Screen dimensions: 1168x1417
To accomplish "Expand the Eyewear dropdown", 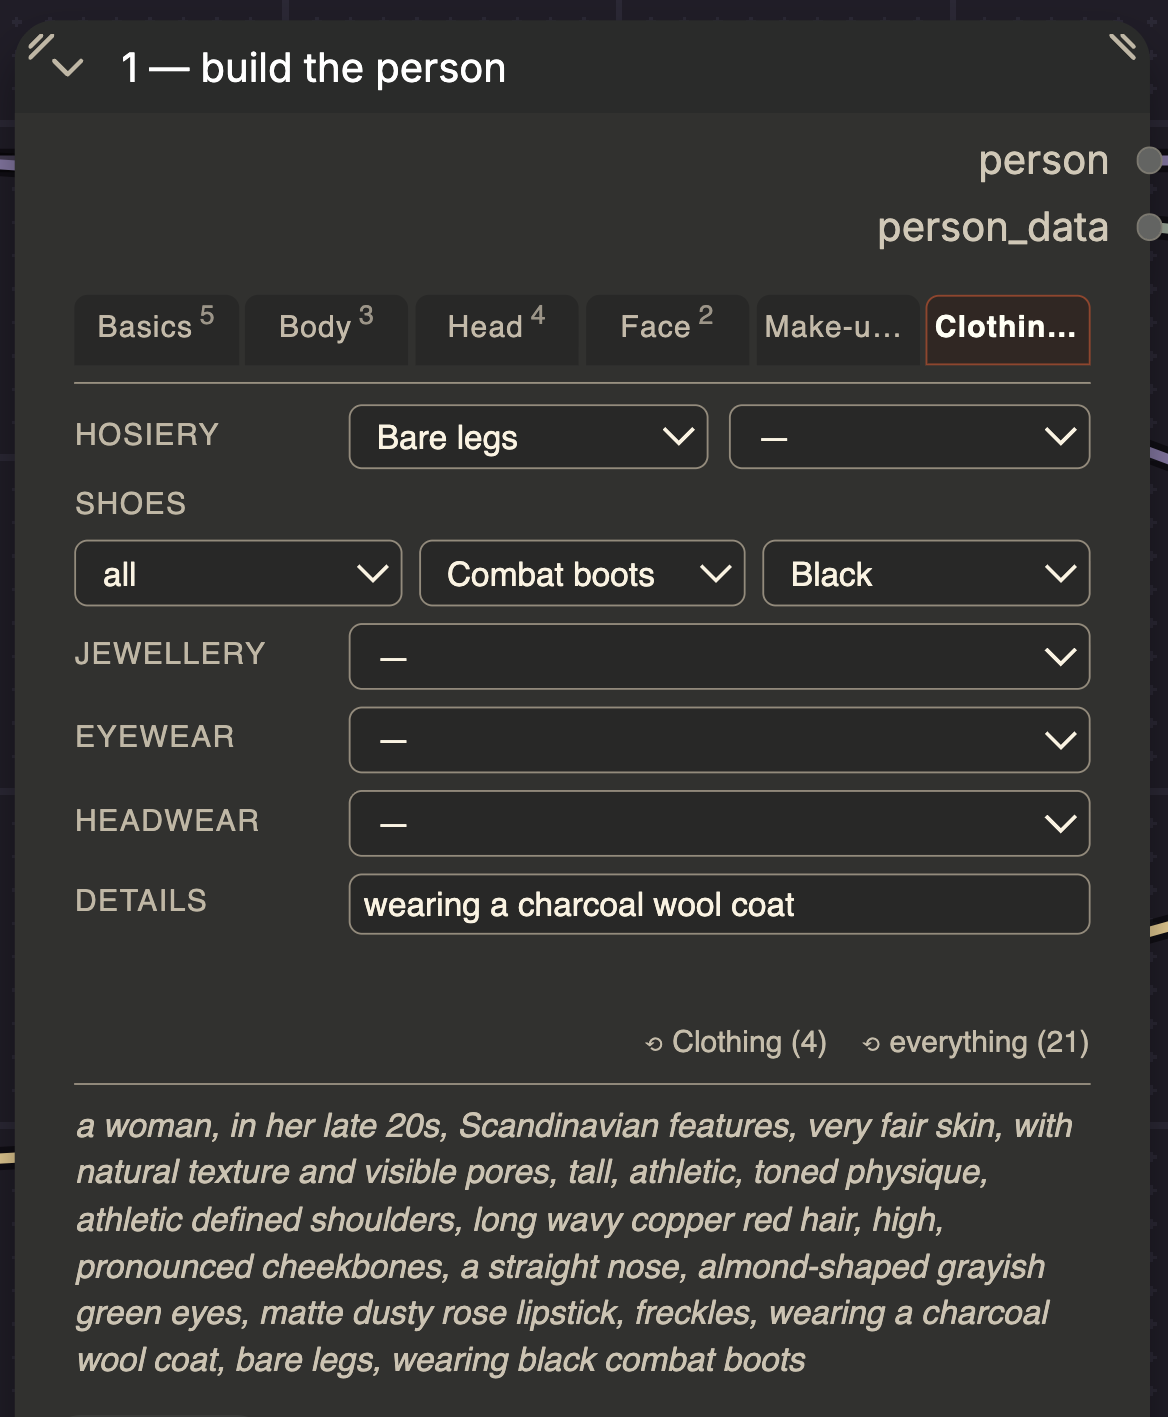I will coord(719,740).
